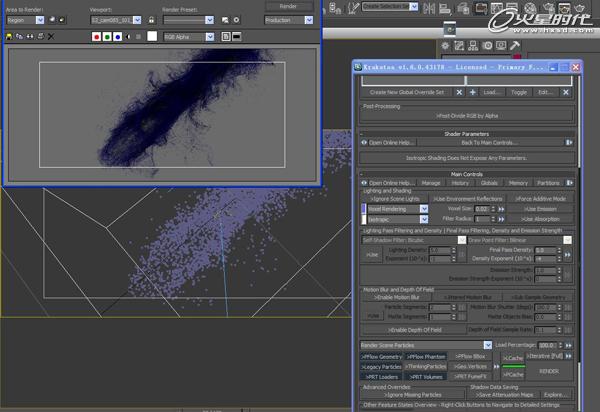Click the plus icon beside Create New Global Override Set
Image resolution: width=600 pixels, height=412 pixels.
tap(473, 91)
